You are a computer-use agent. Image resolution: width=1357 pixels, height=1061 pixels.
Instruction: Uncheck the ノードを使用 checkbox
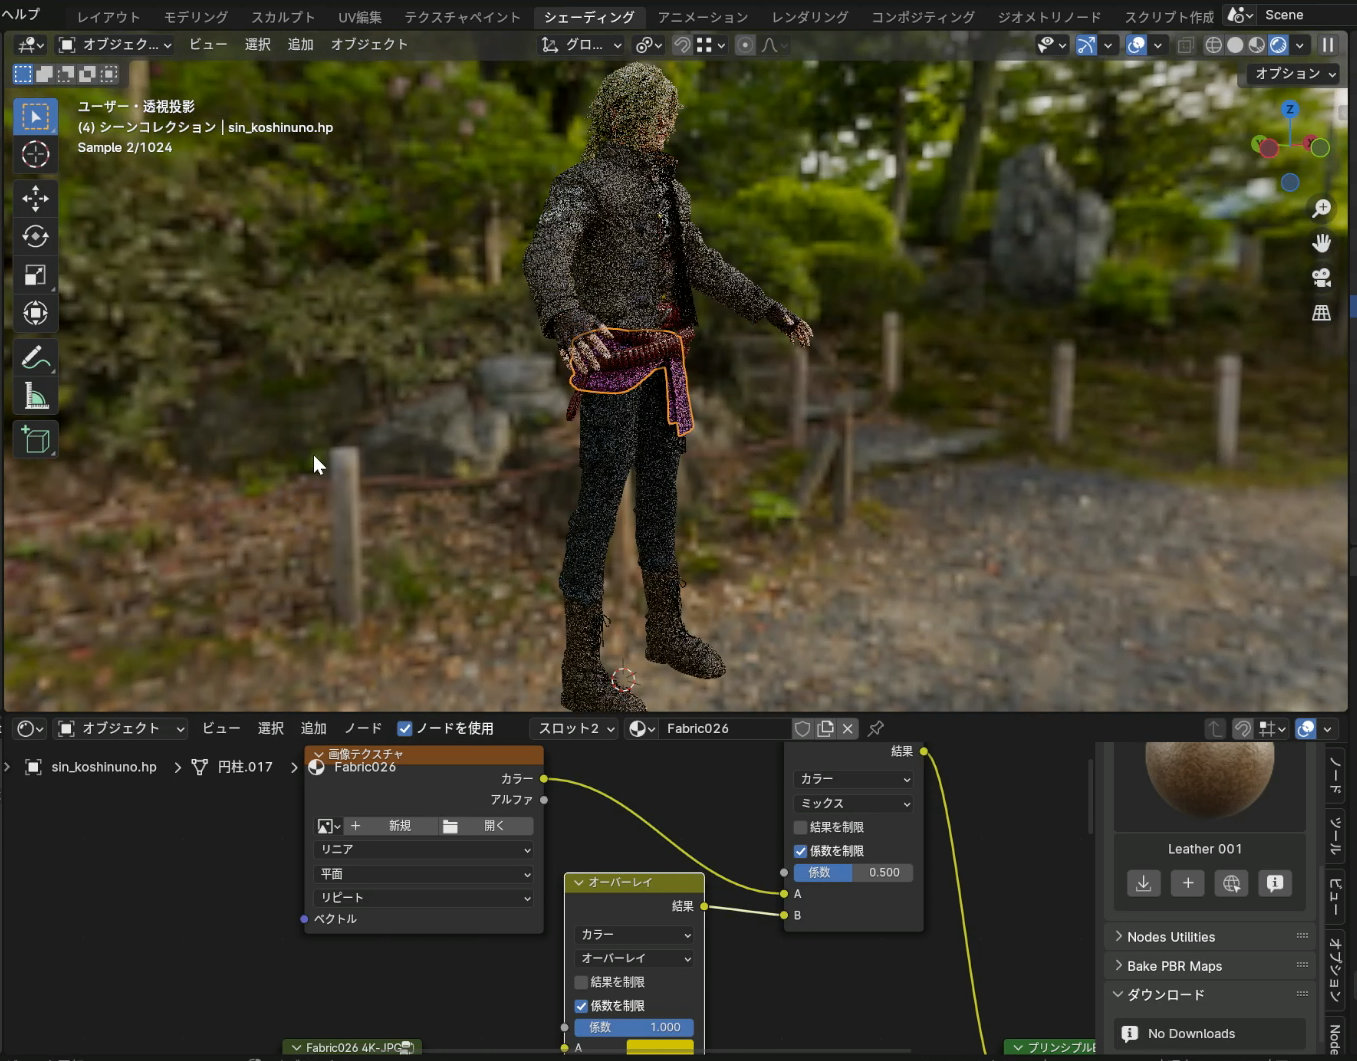[405, 728]
